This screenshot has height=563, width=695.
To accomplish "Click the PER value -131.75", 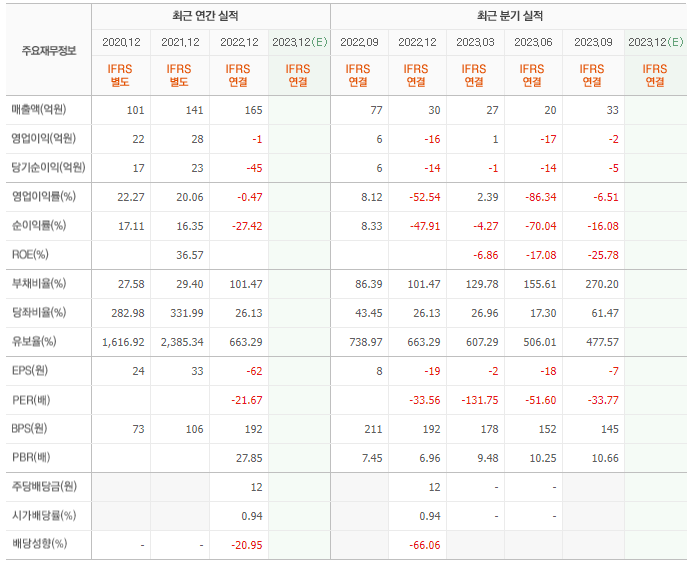I will pos(480,400).
